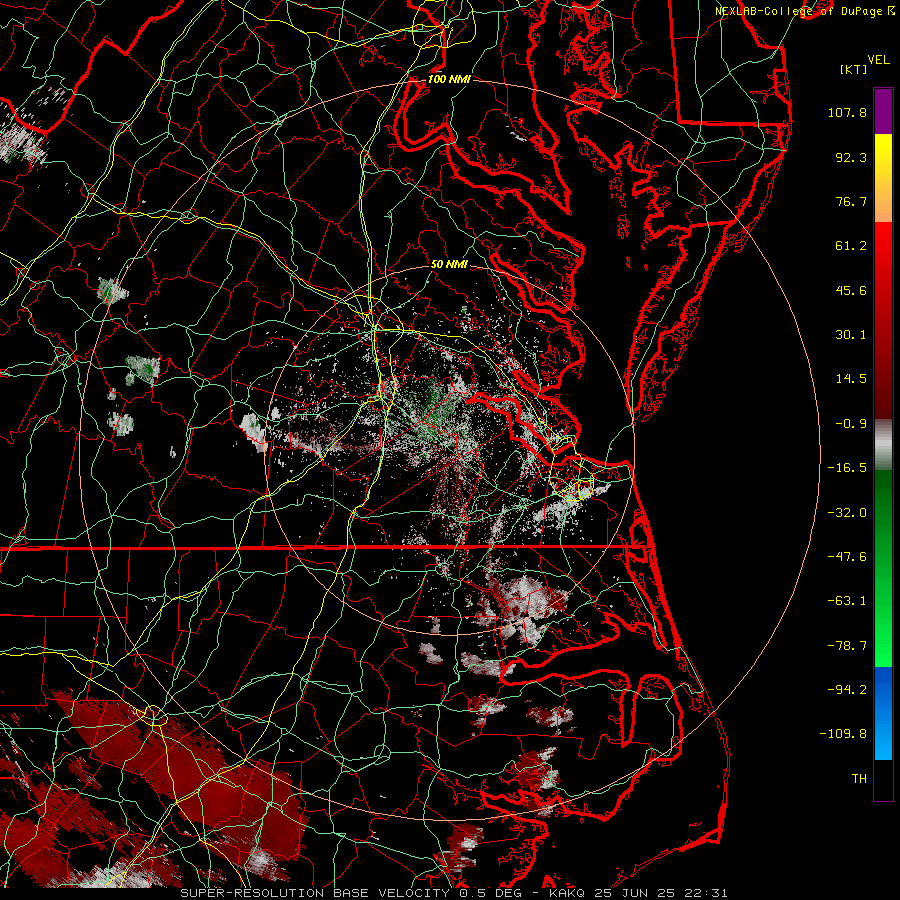The image size is (900, 900).
Task: Click the TH threshold label
Action: pos(859,779)
